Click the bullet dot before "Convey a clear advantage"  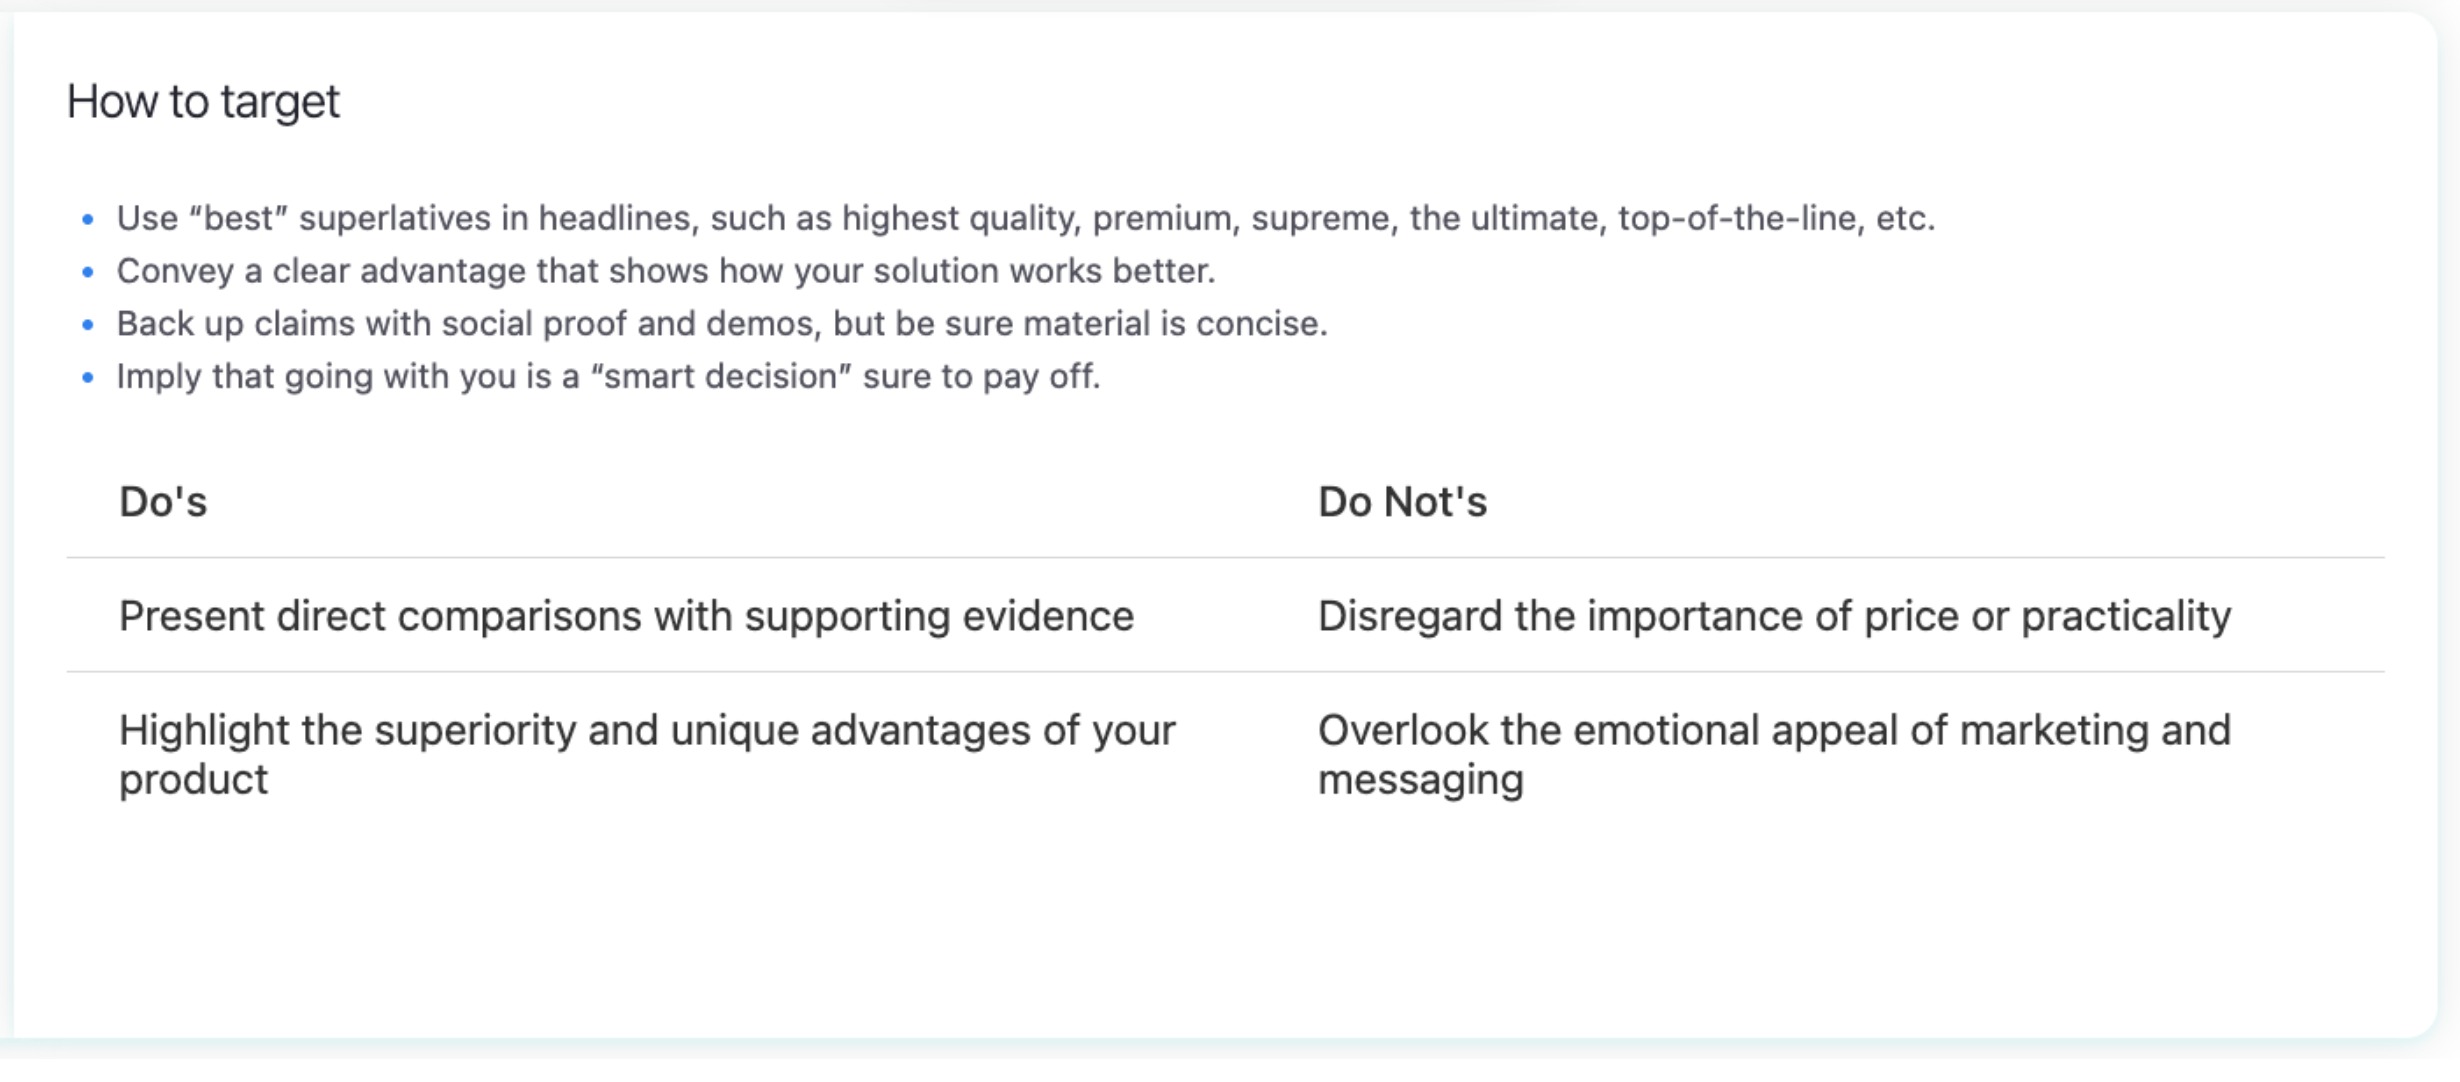(88, 272)
